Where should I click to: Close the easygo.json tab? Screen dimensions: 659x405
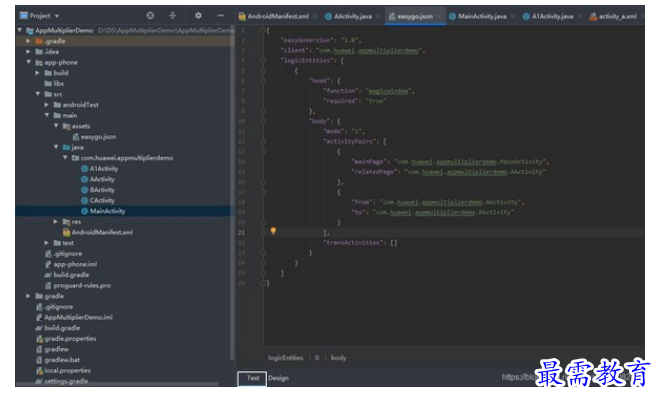pos(439,16)
